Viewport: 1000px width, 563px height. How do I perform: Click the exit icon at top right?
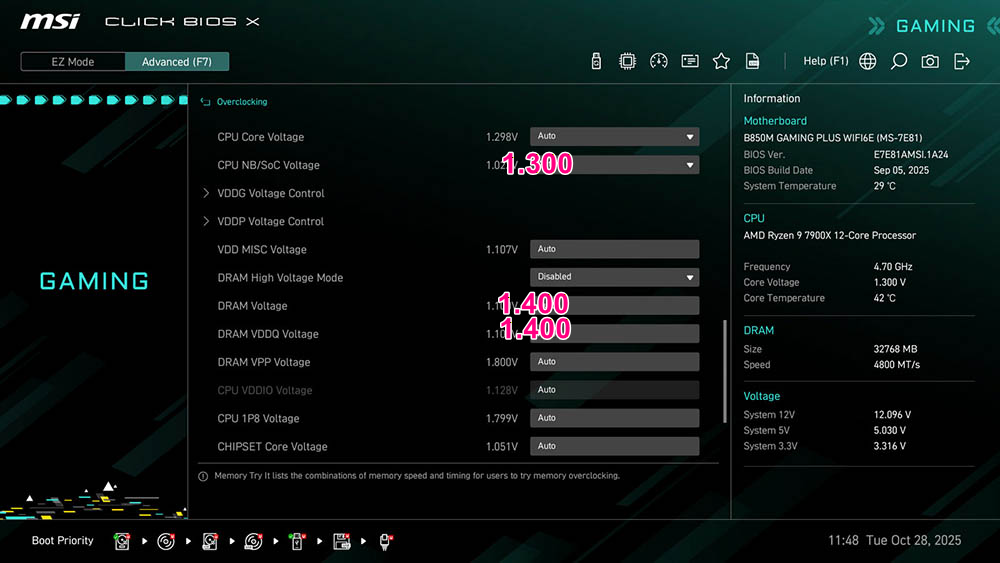961,61
